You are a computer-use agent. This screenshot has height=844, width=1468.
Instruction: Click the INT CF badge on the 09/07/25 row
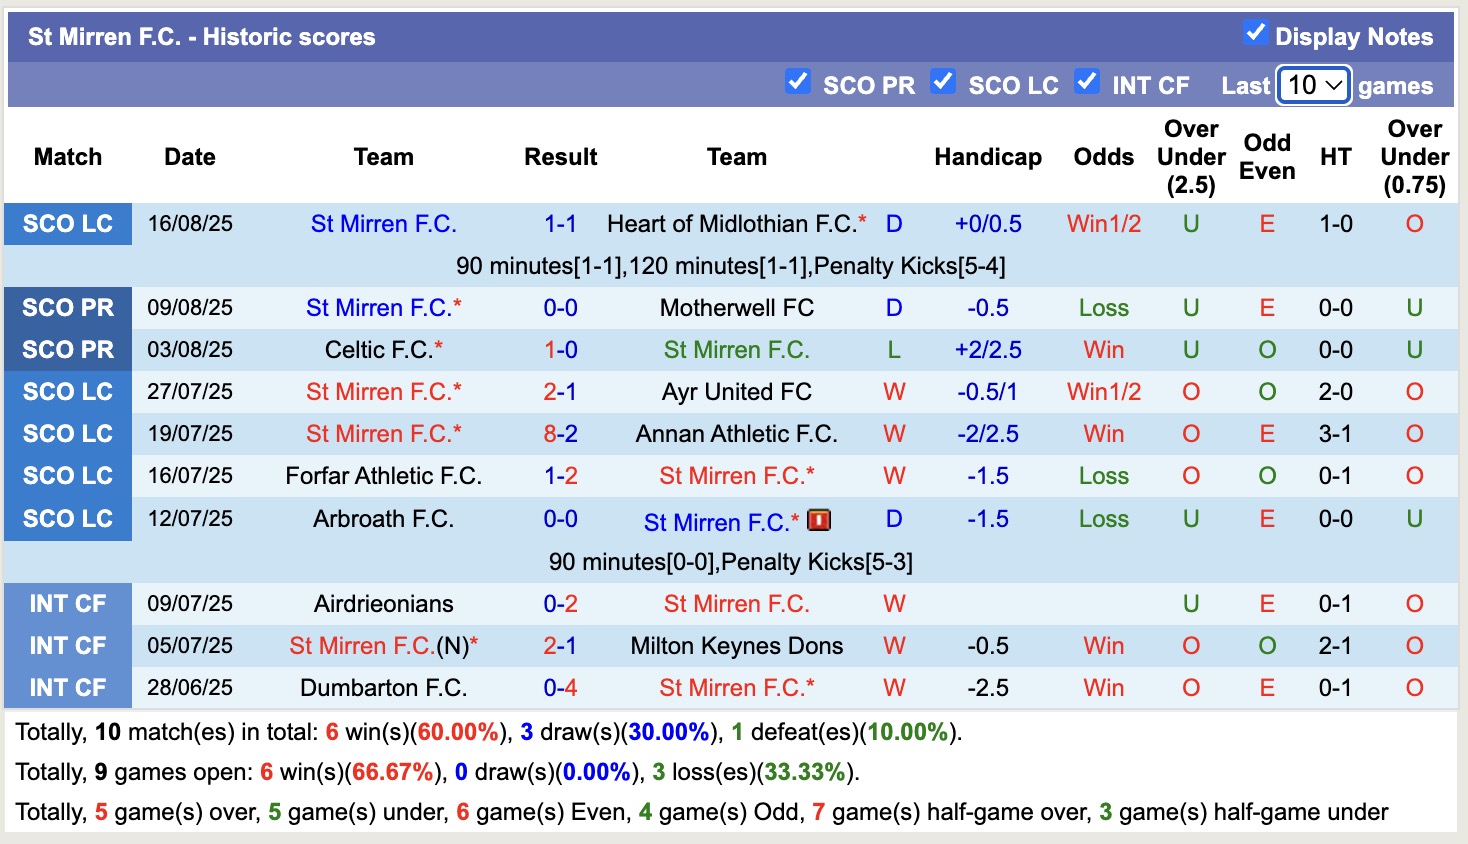pos(67,603)
